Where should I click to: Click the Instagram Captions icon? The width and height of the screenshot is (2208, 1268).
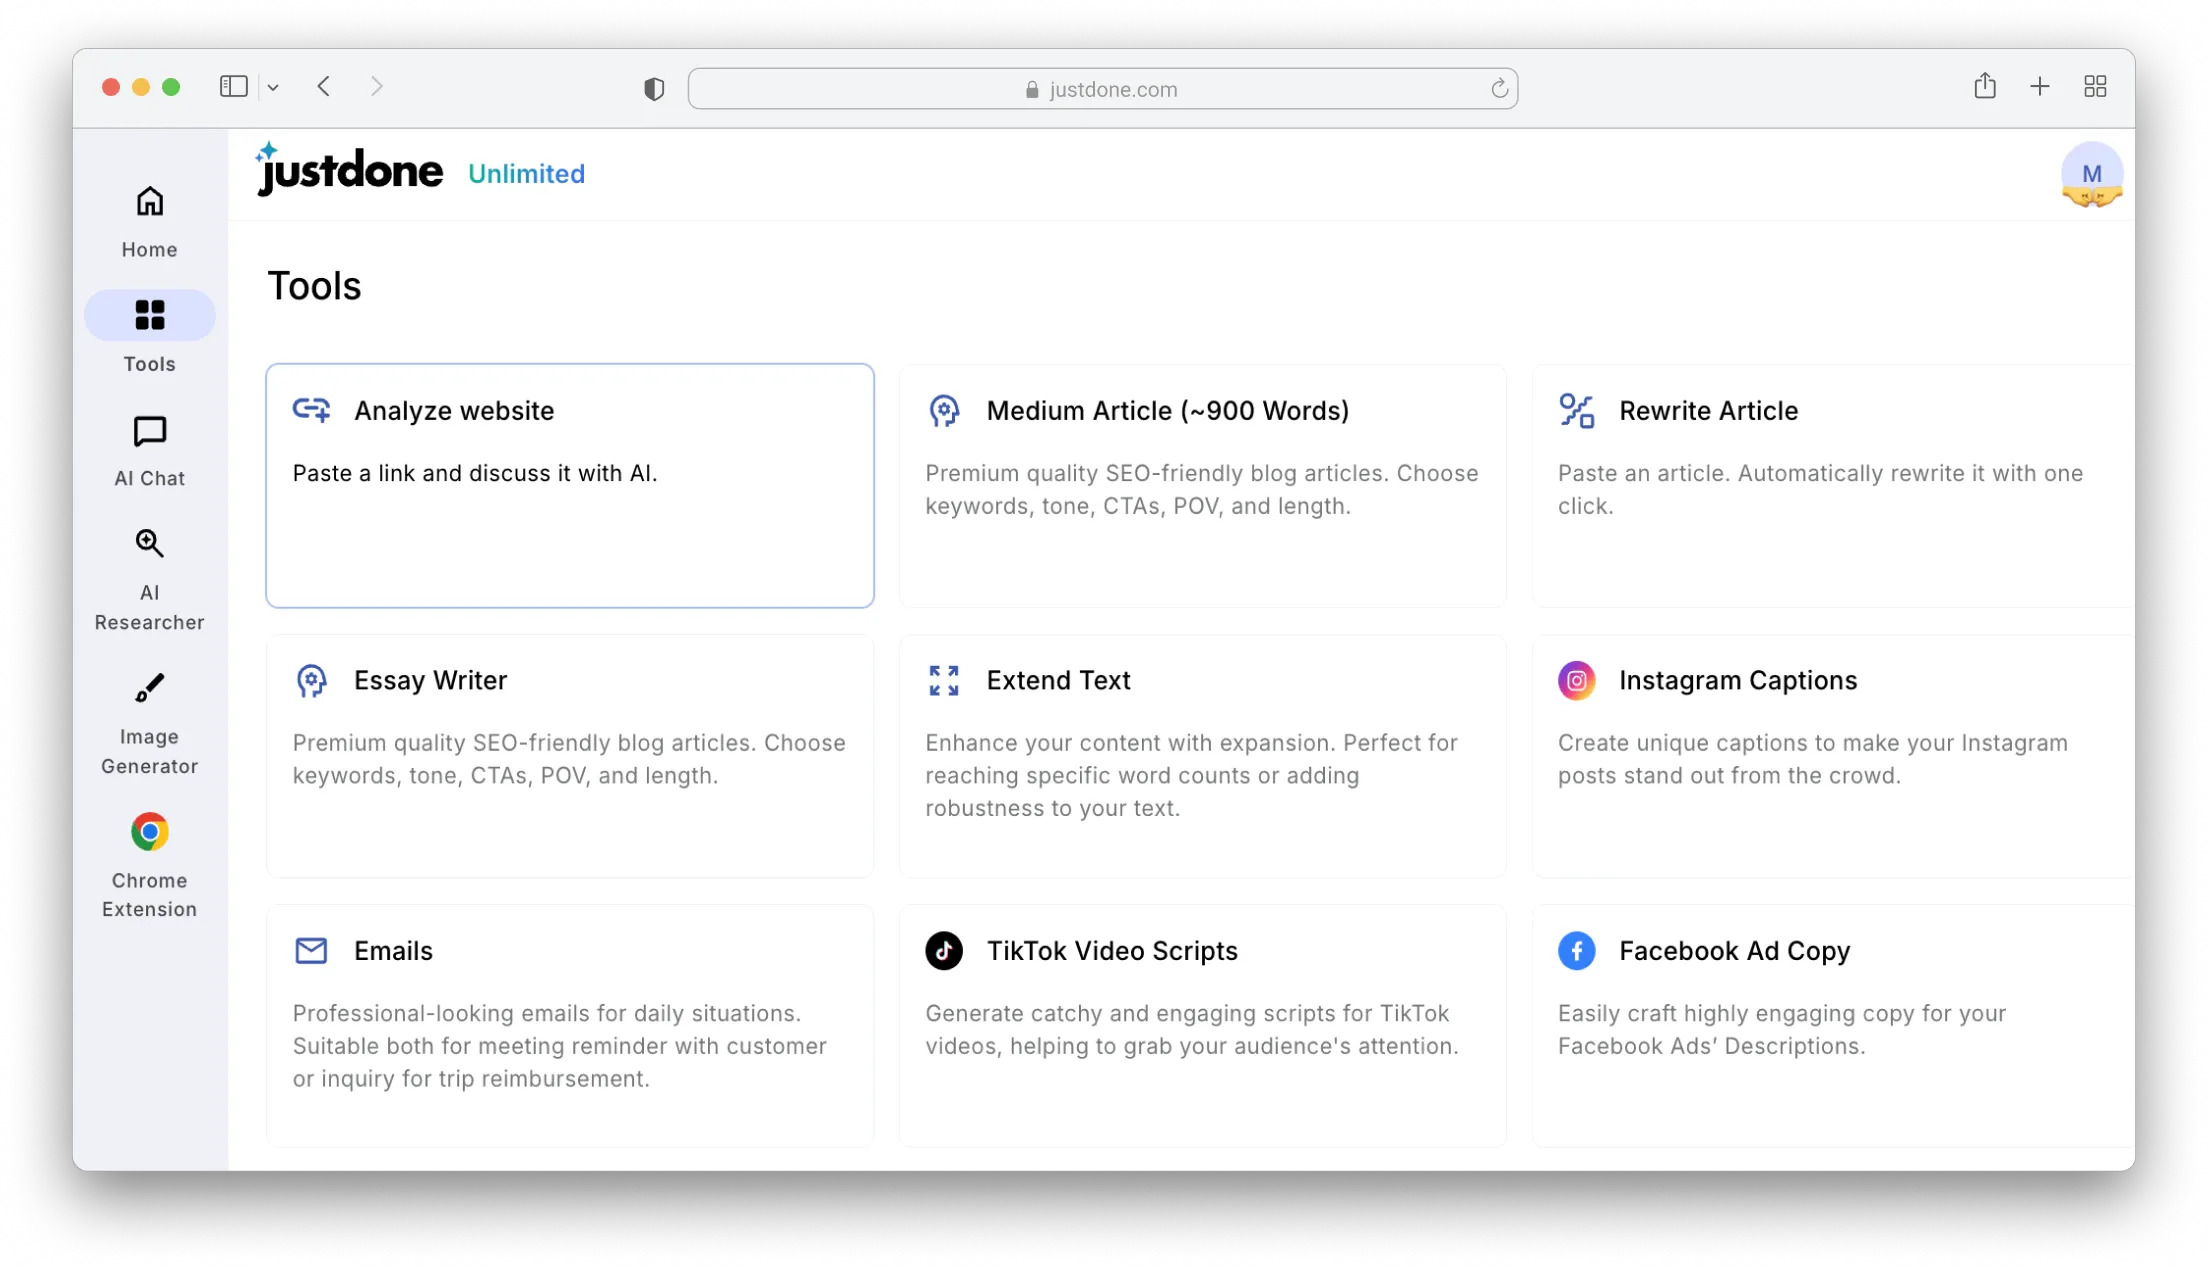[1576, 681]
